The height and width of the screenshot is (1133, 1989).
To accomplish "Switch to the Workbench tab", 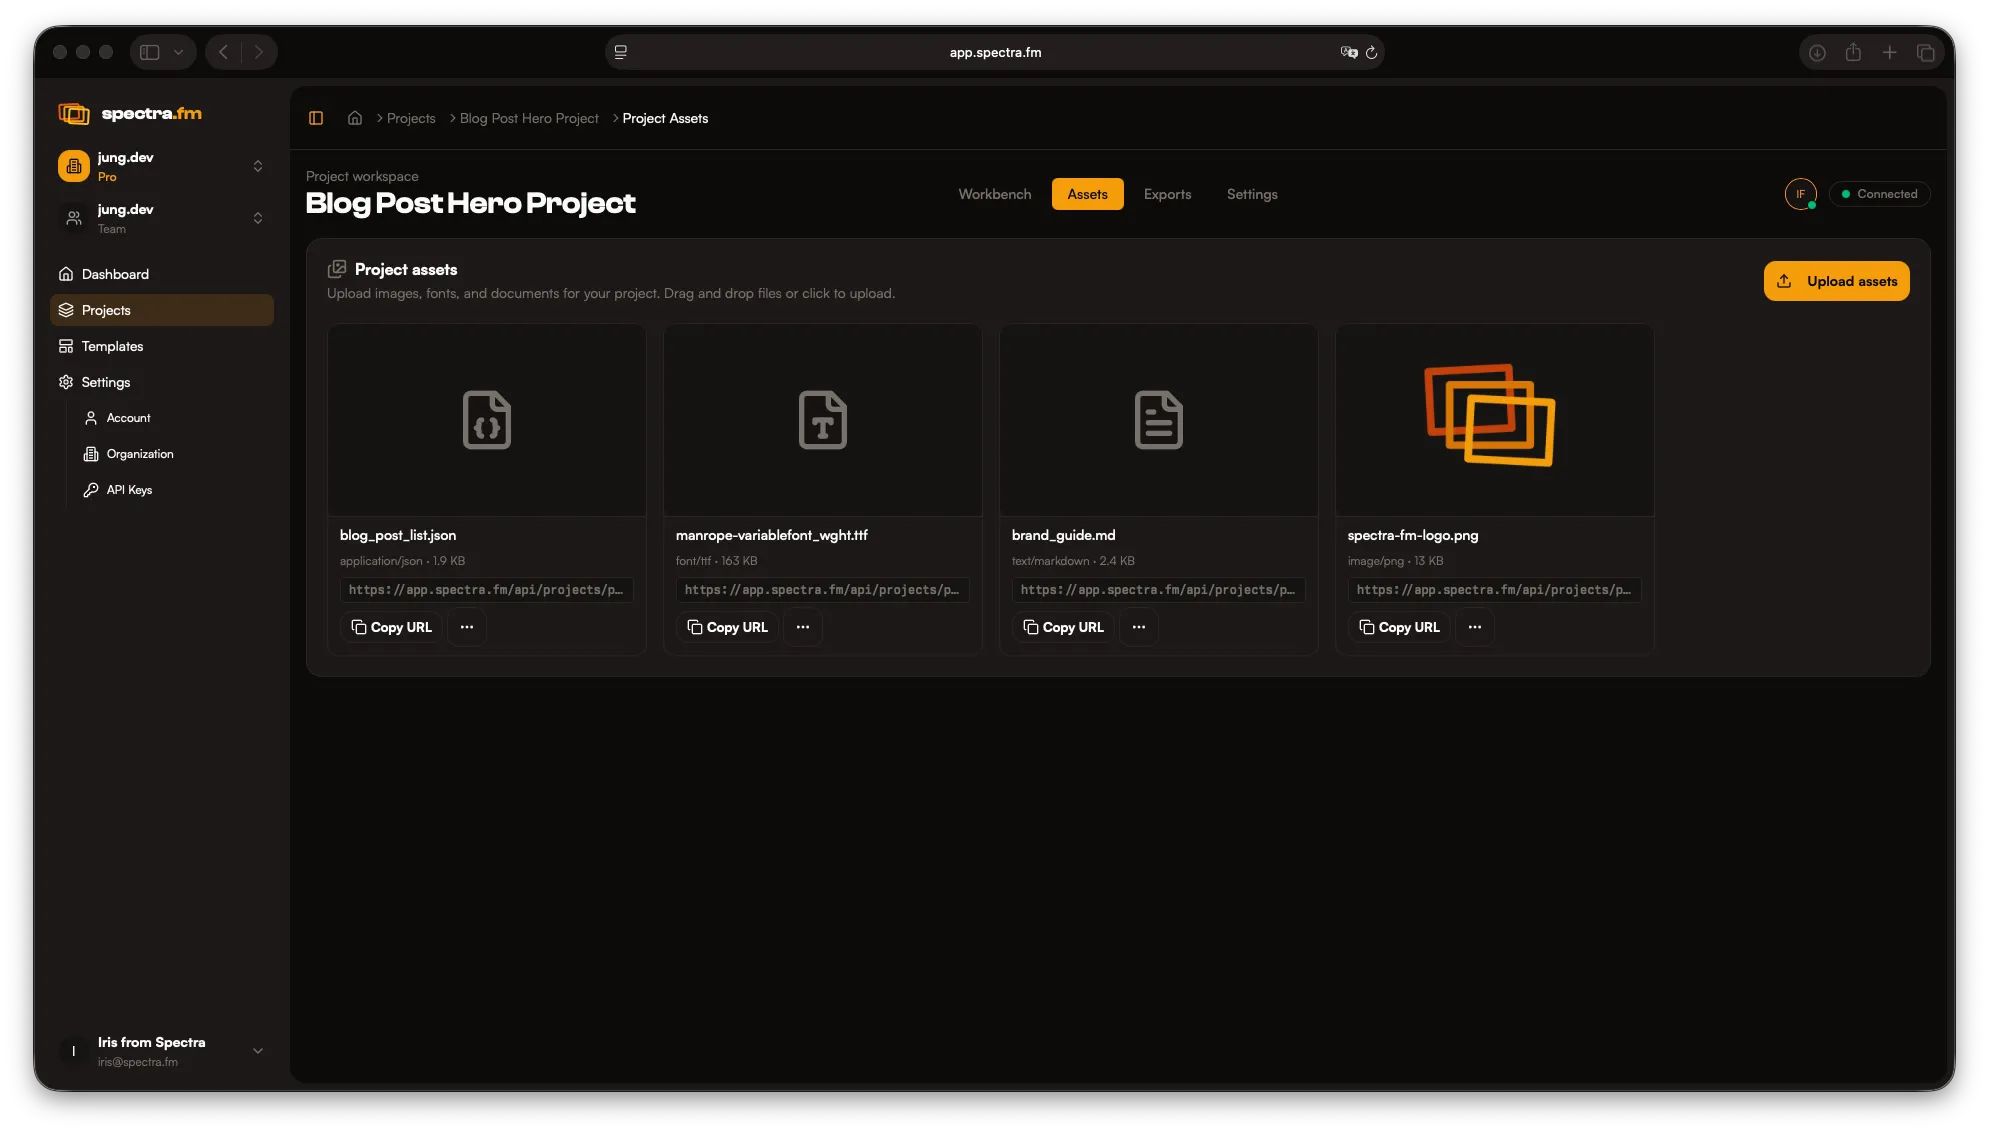I will coord(994,194).
